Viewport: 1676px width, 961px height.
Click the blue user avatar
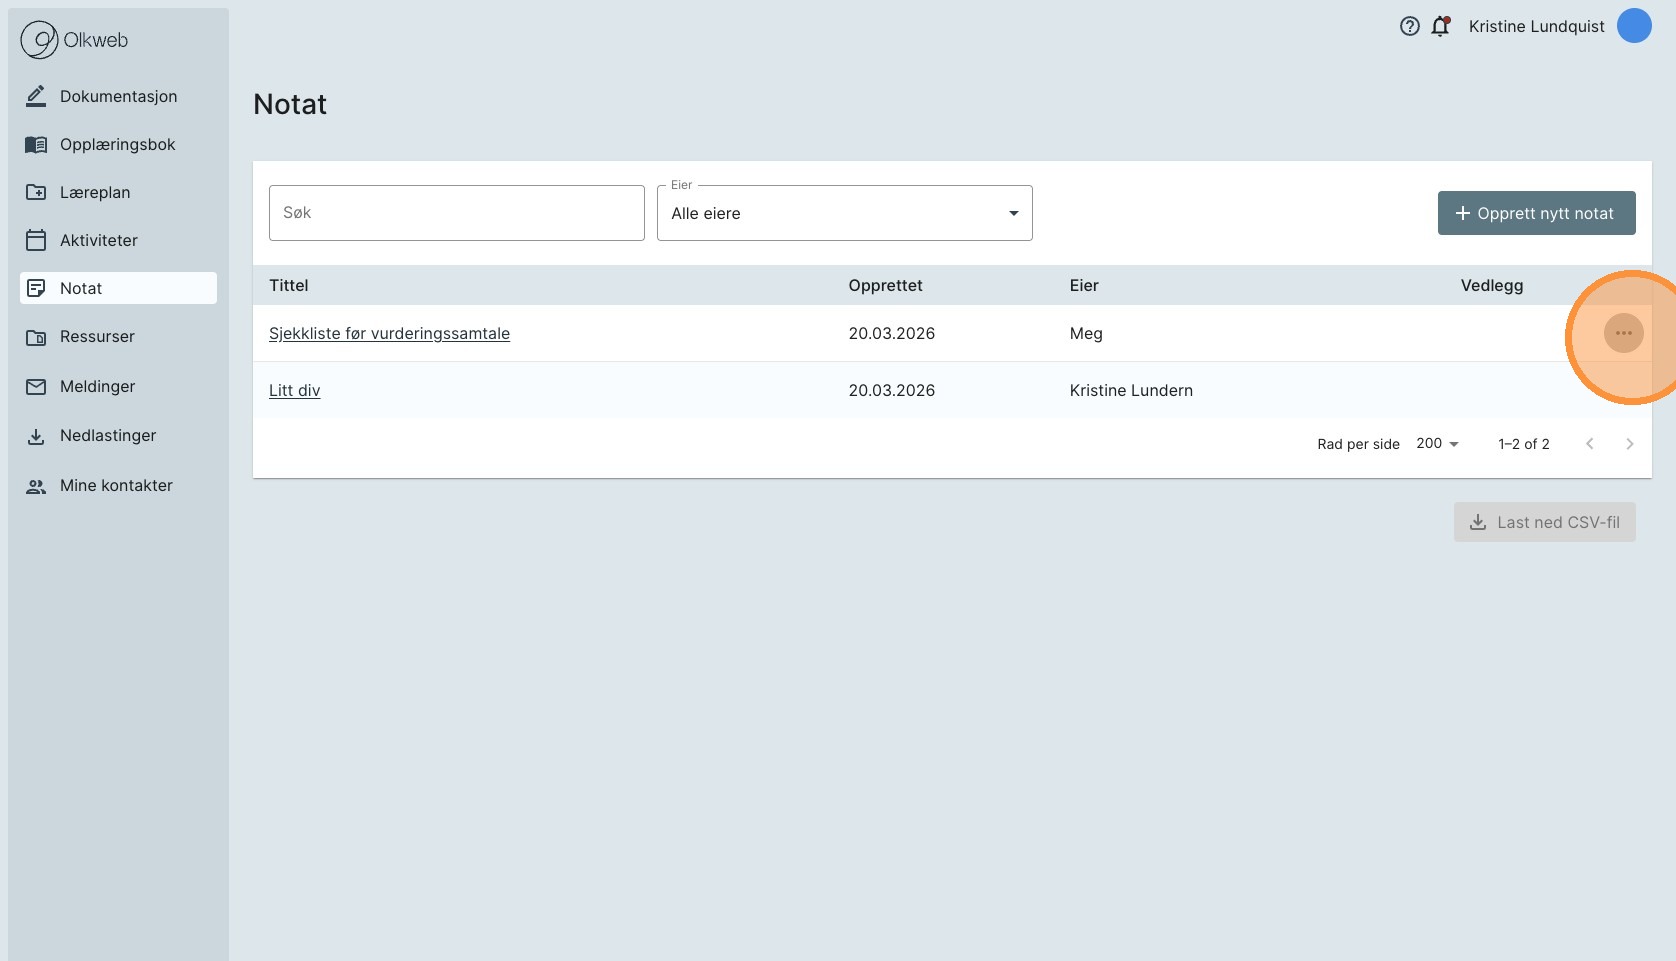(x=1634, y=26)
